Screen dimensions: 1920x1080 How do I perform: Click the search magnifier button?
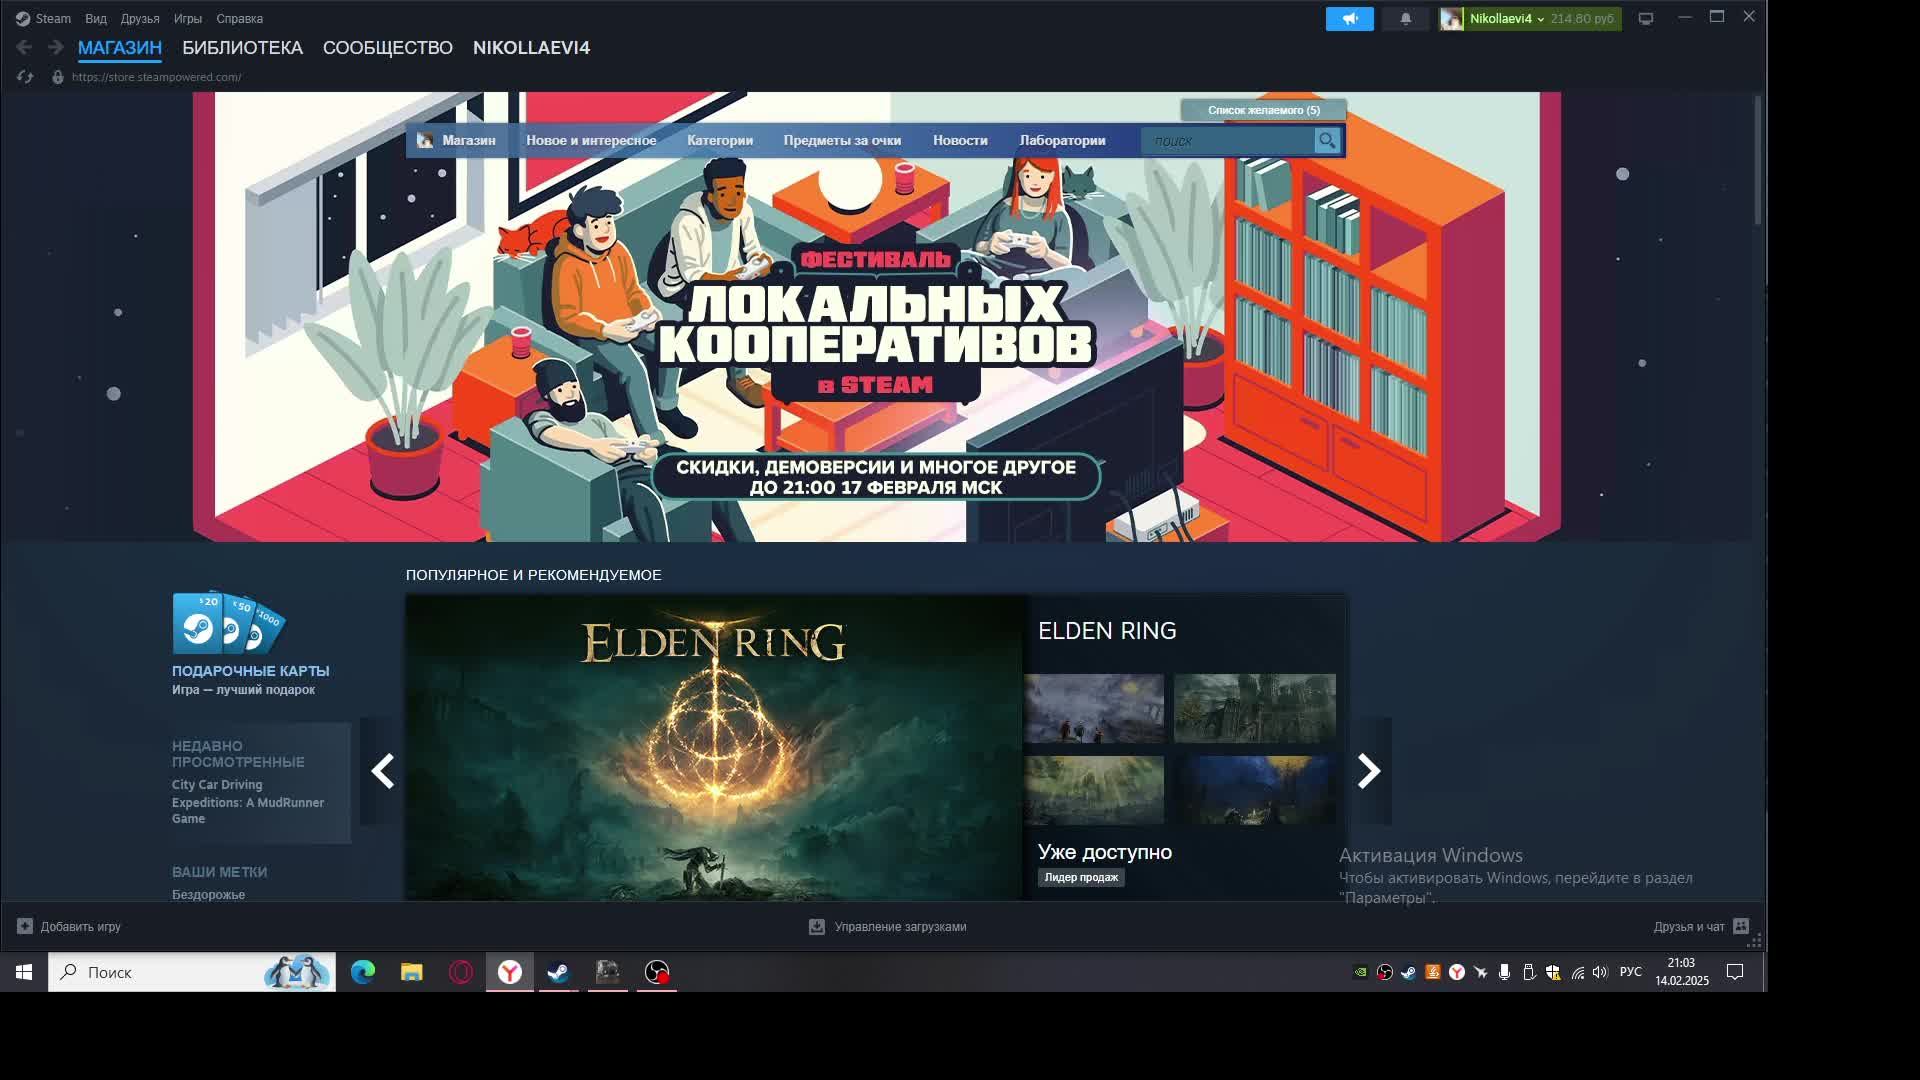click(x=1326, y=141)
